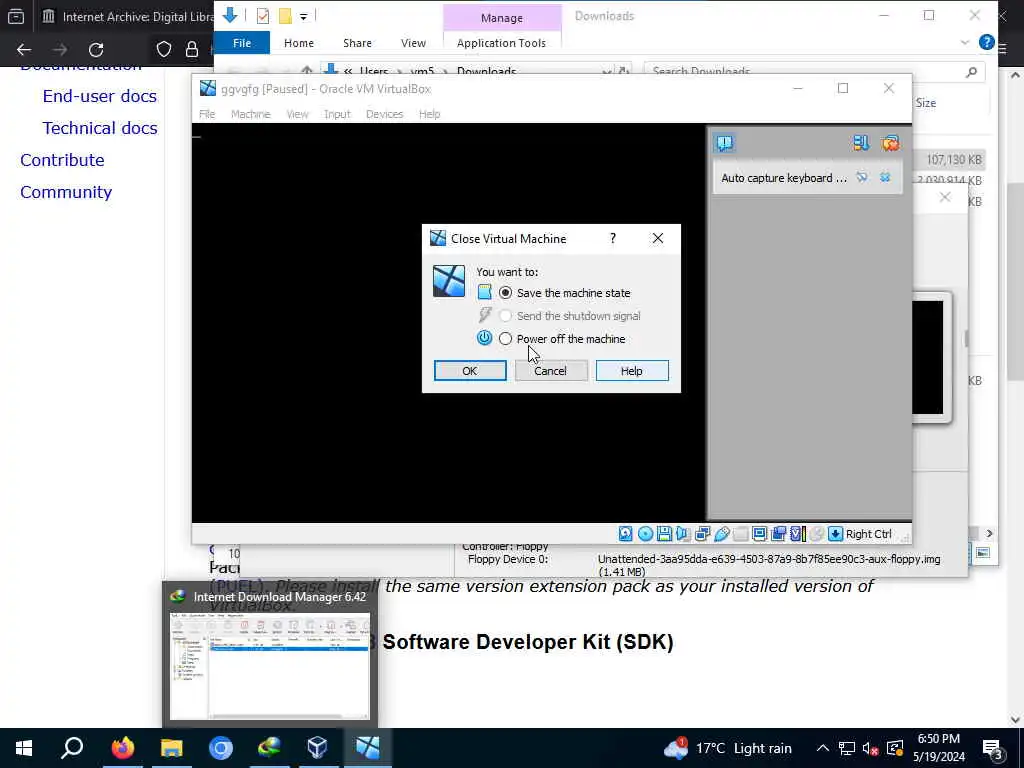
Task: Open the Application Tools tab in Explorer
Action: point(501,43)
